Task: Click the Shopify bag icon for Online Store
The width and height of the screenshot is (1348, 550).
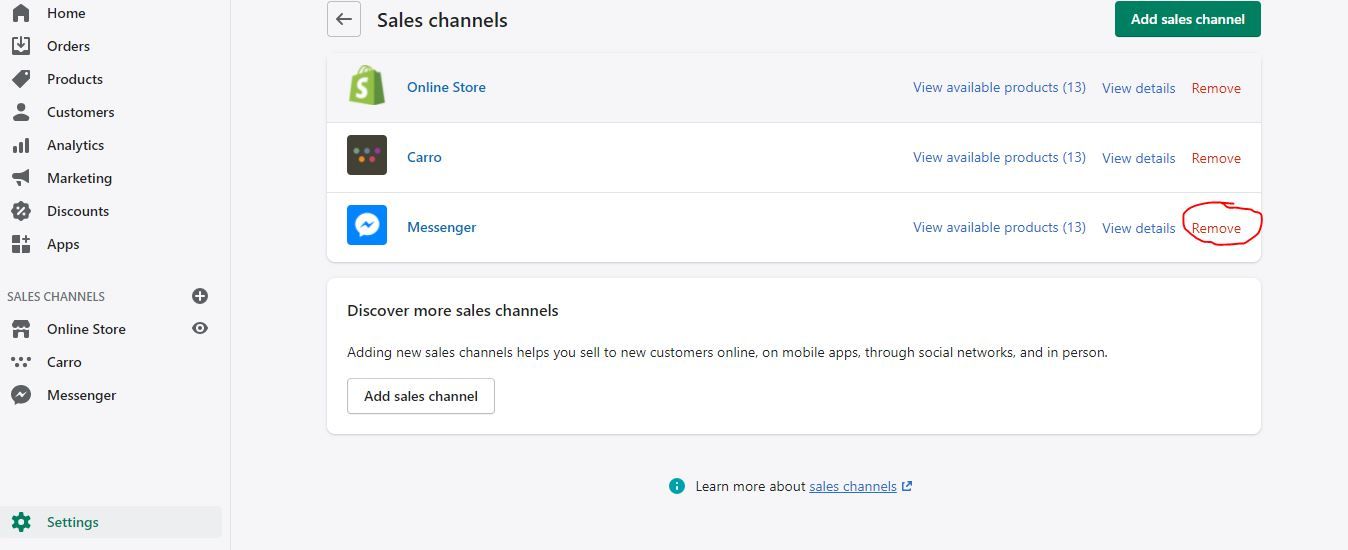Action: click(x=367, y=87)
